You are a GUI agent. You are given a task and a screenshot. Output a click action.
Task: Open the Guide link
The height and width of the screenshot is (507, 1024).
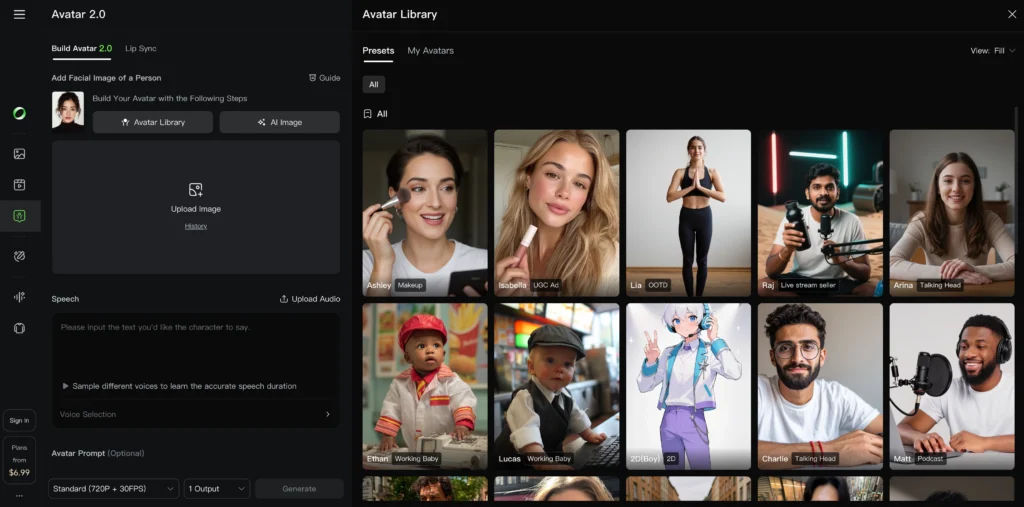pos(324,78)
